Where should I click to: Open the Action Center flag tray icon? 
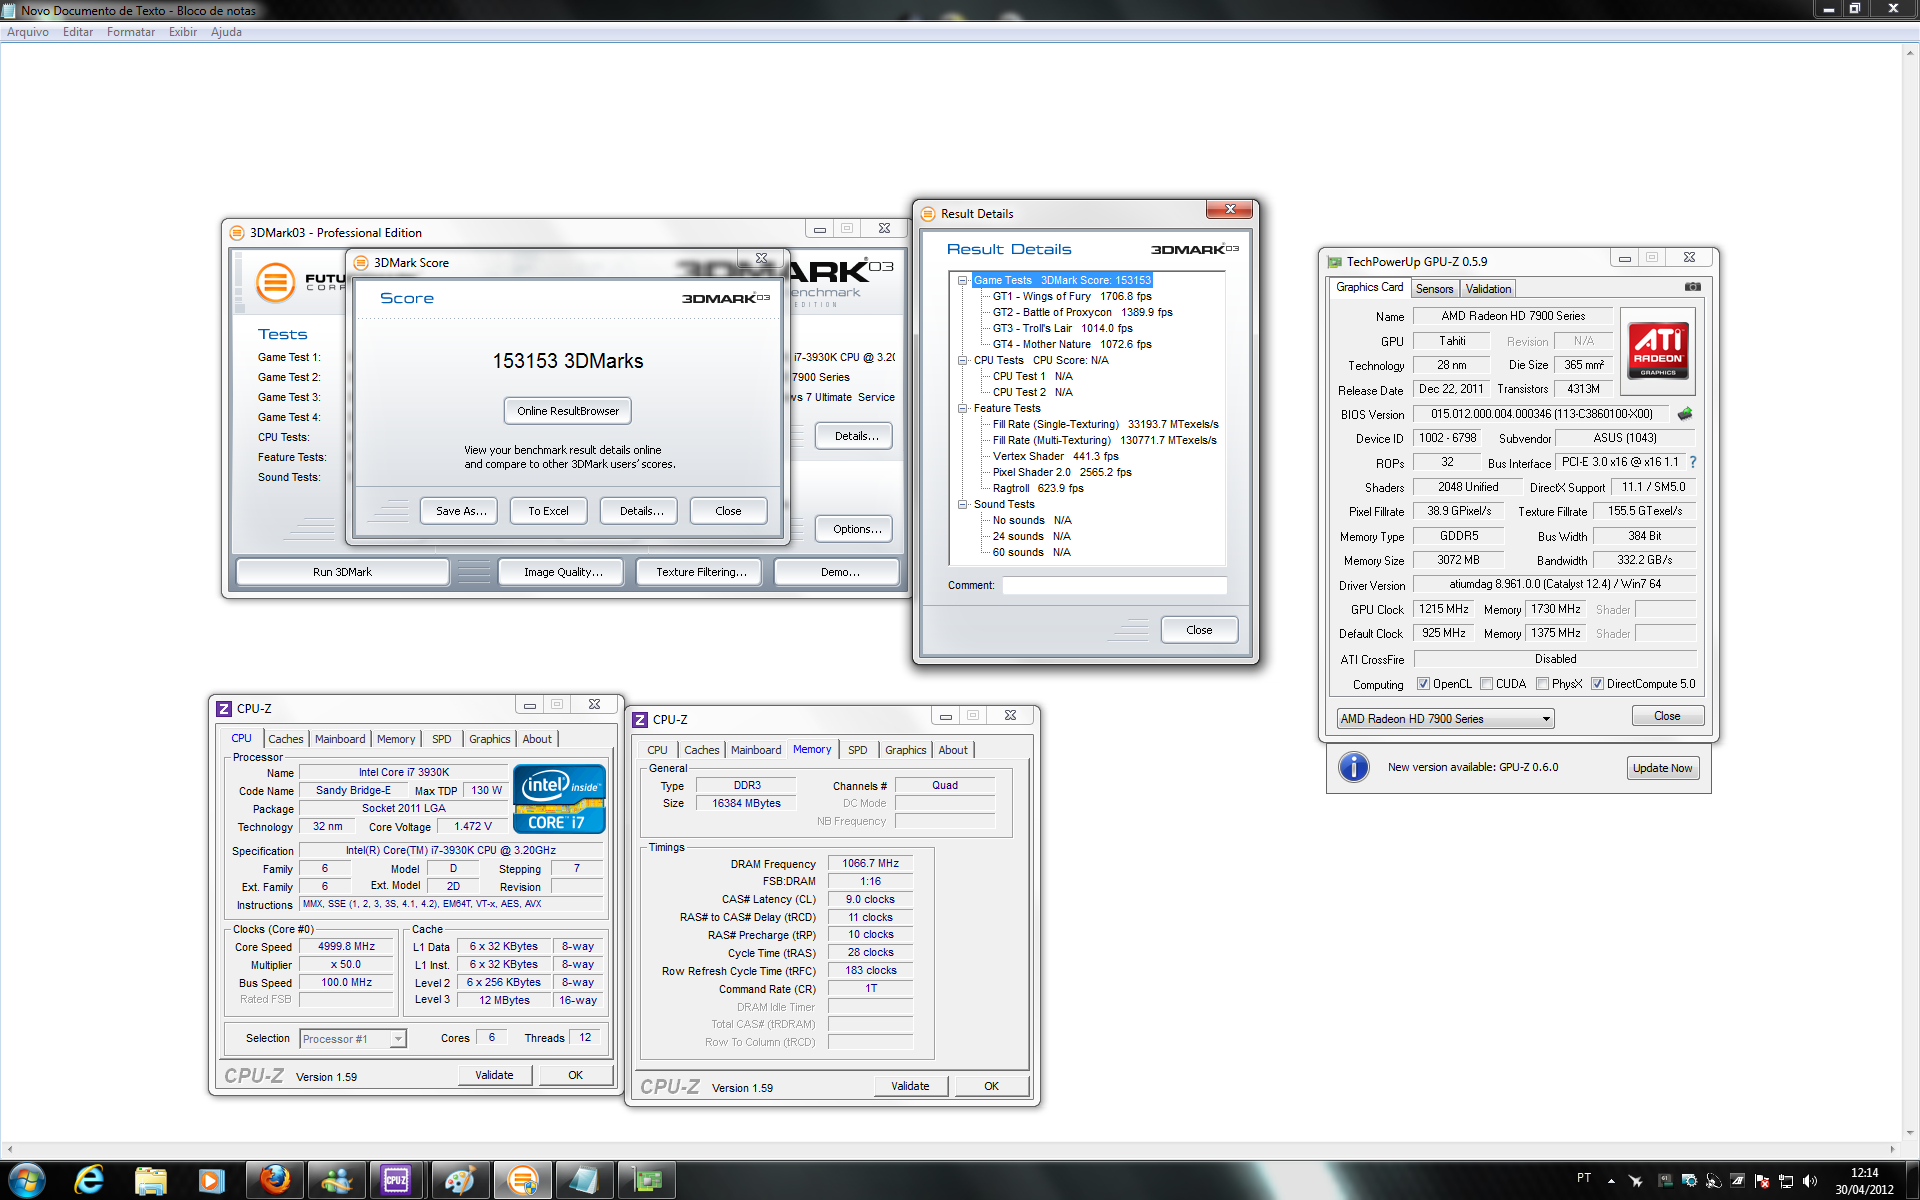[1762, 1181]
